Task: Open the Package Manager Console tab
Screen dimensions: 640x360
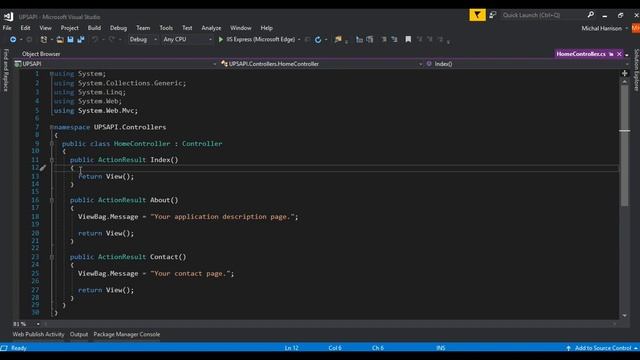Action: 127,334
